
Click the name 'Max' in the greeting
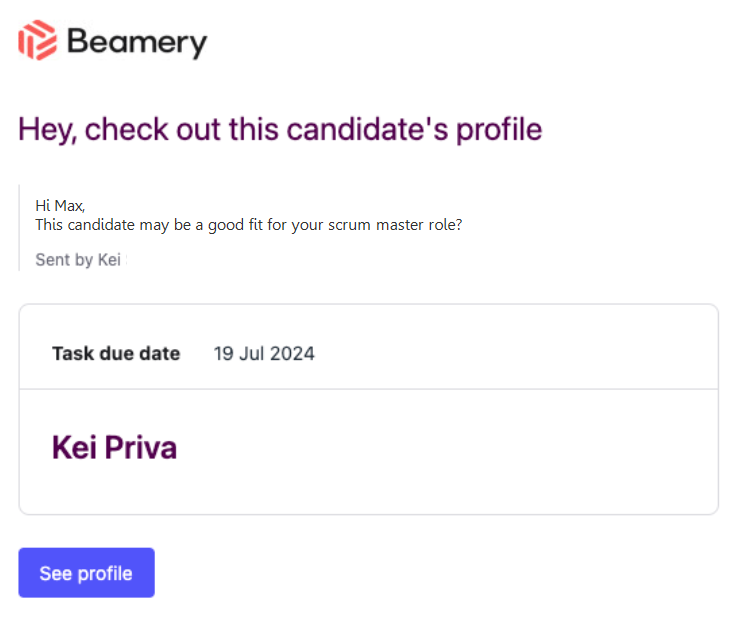pos(70,206)
